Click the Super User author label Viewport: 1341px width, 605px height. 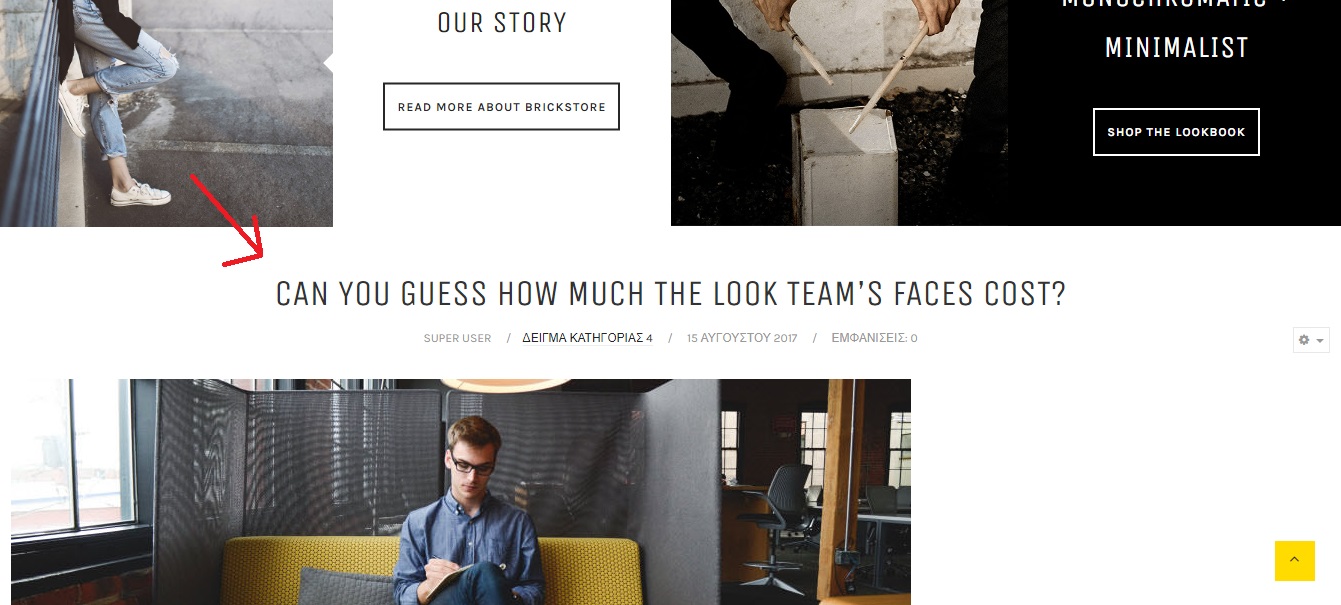coord(457,338)
